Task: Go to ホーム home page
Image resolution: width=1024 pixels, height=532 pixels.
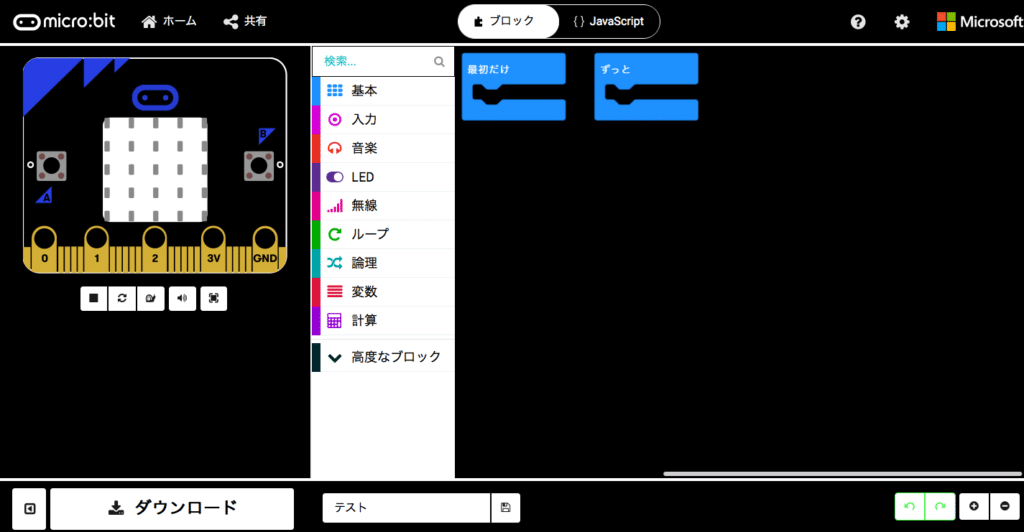Action: [168, 22]
